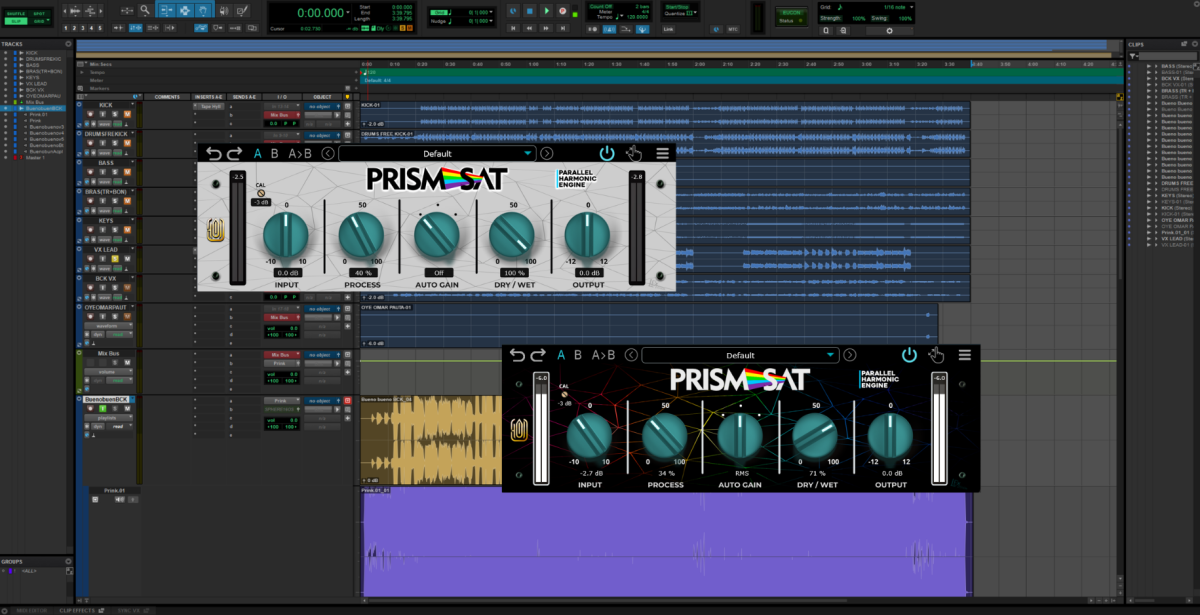Click the transport Stop button
Viewport: 1200px width, 615px height.
point(530,10)
